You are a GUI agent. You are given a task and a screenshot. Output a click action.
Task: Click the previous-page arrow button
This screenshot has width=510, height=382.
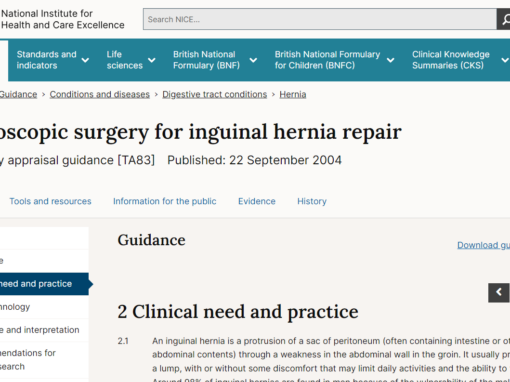499,293
